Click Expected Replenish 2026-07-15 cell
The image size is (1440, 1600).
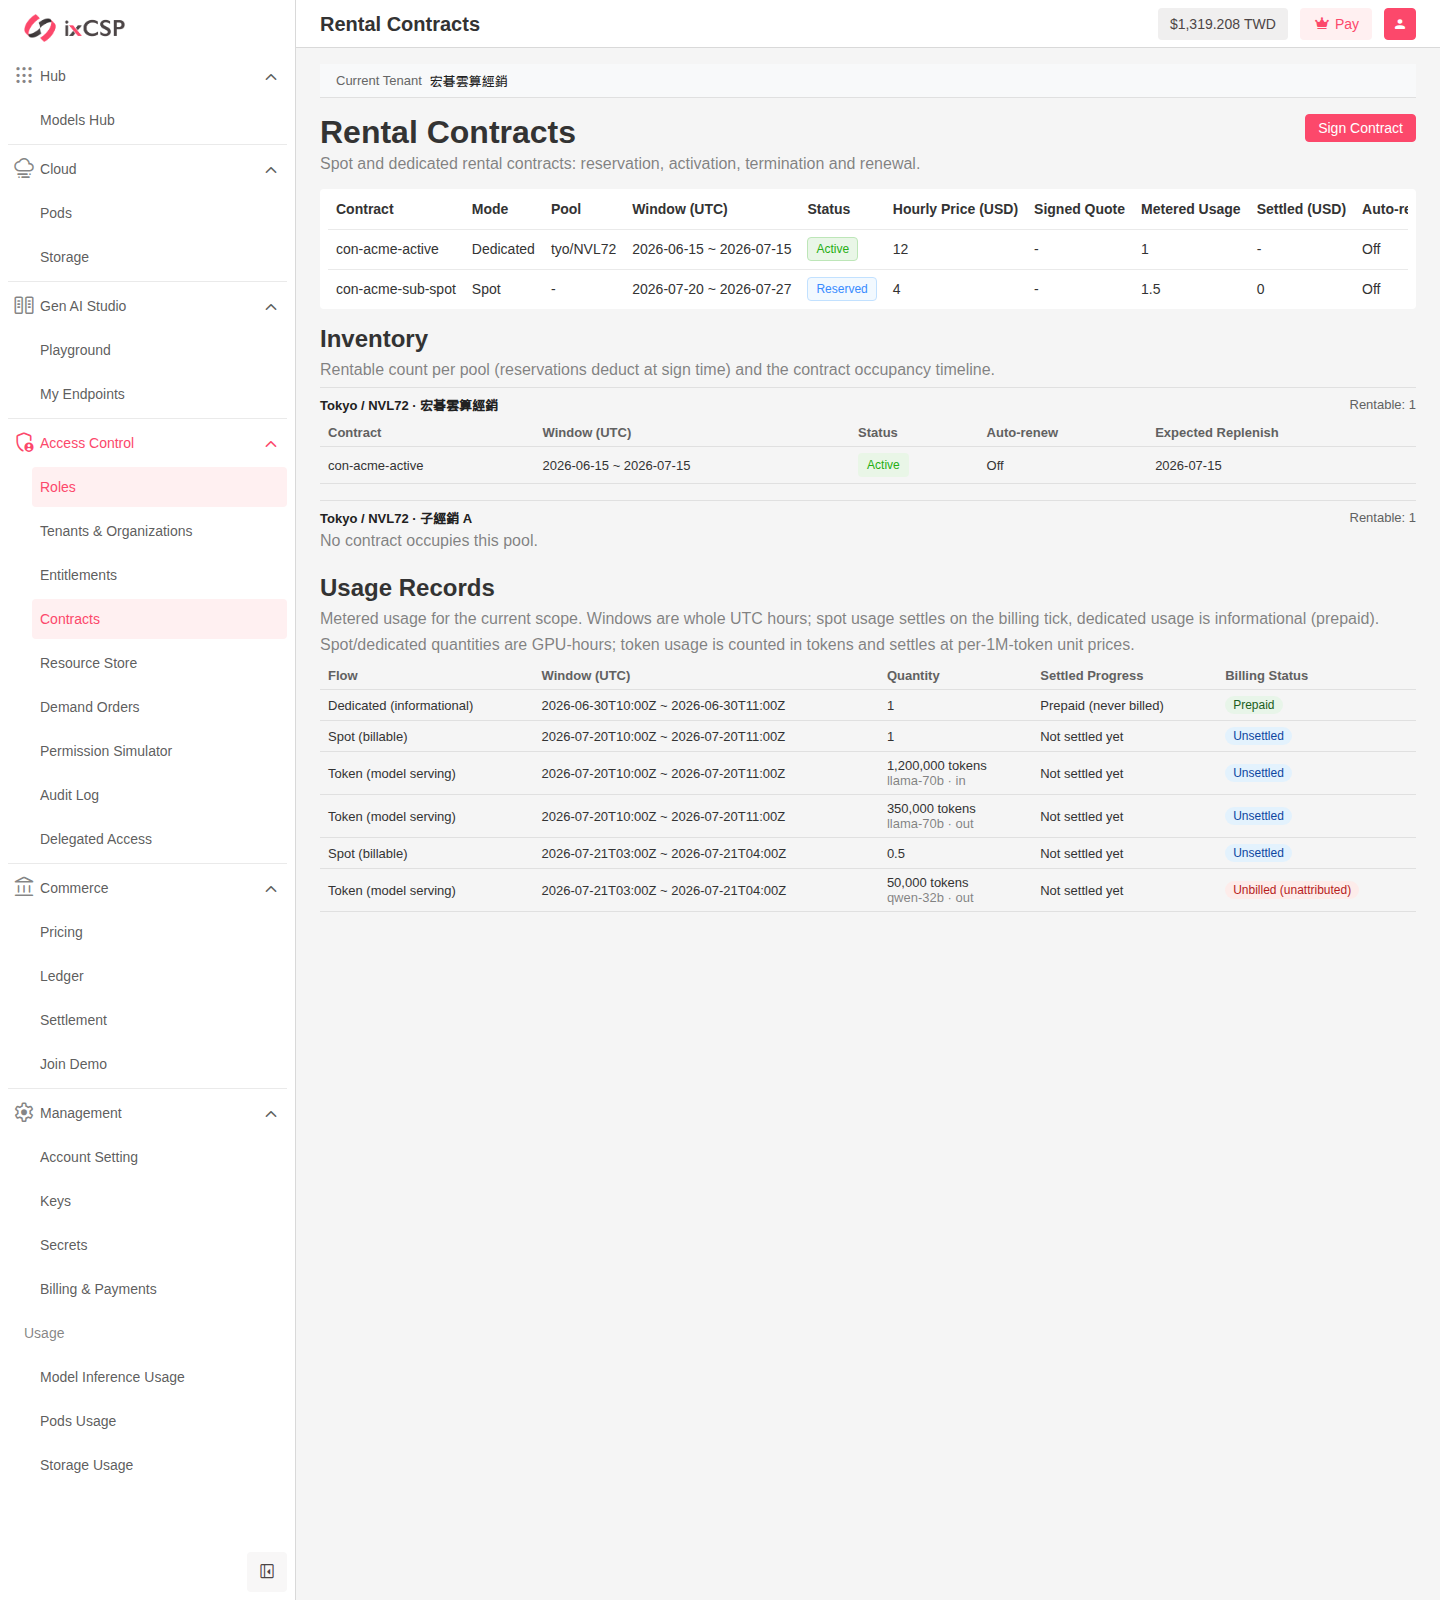1189,466
